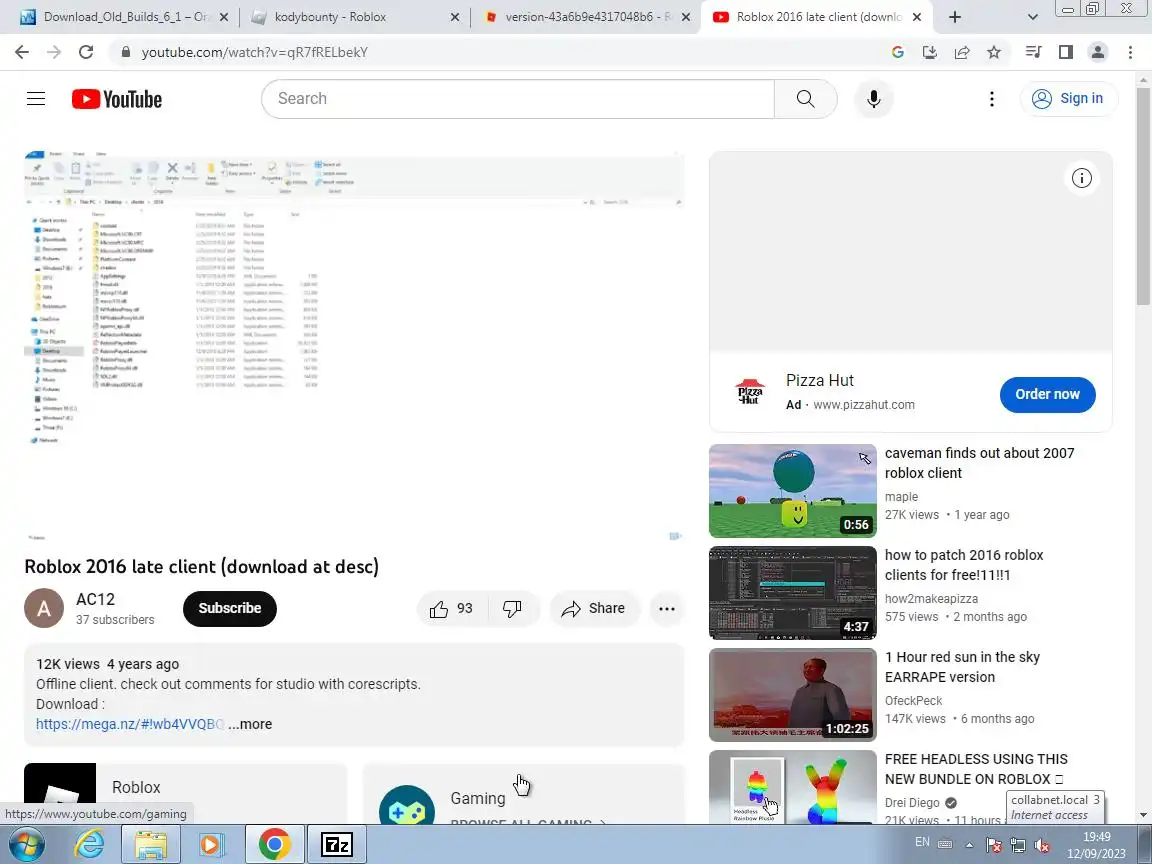Open 1 Hour red sun thumbnail
This screenshot has height=864, width=1152.
click(x=793, y=695)
